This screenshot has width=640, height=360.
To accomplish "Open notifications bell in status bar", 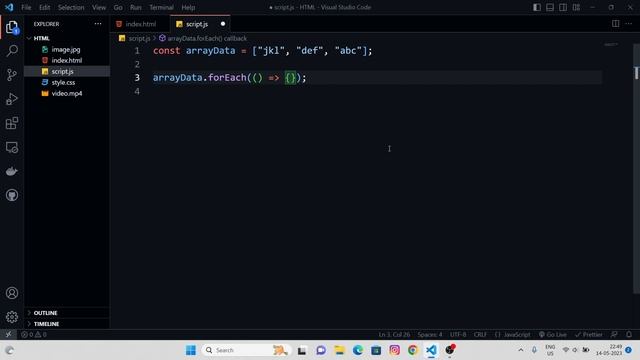I will (629, 334).
